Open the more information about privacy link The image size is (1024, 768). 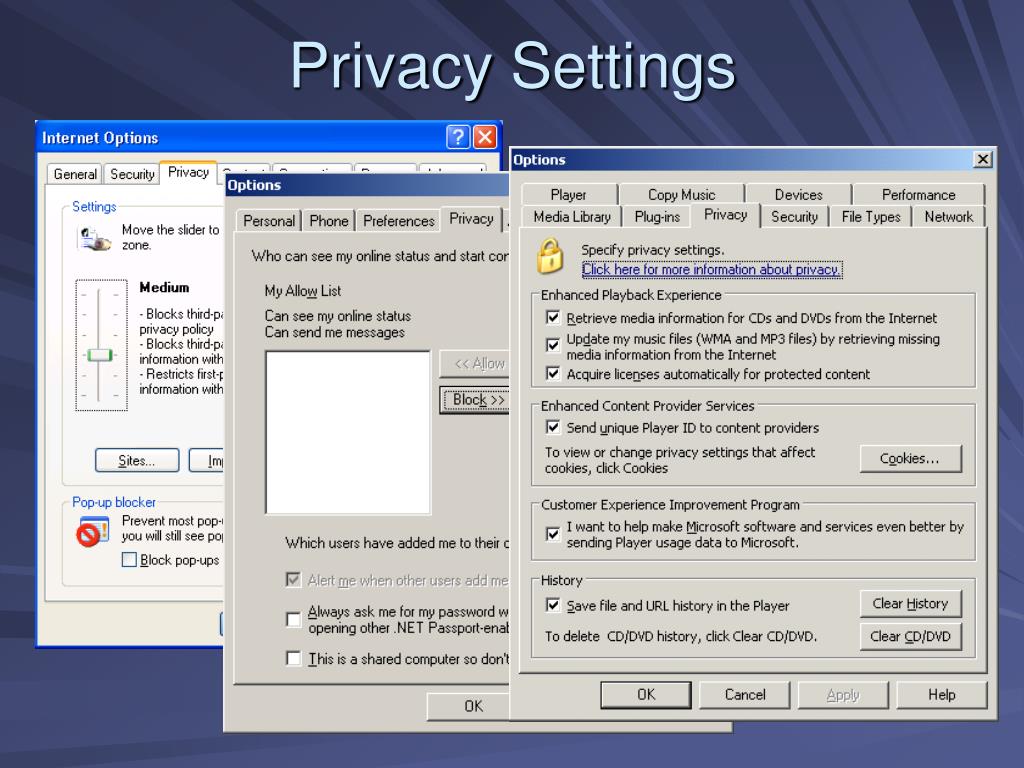[x=711, y=269]
